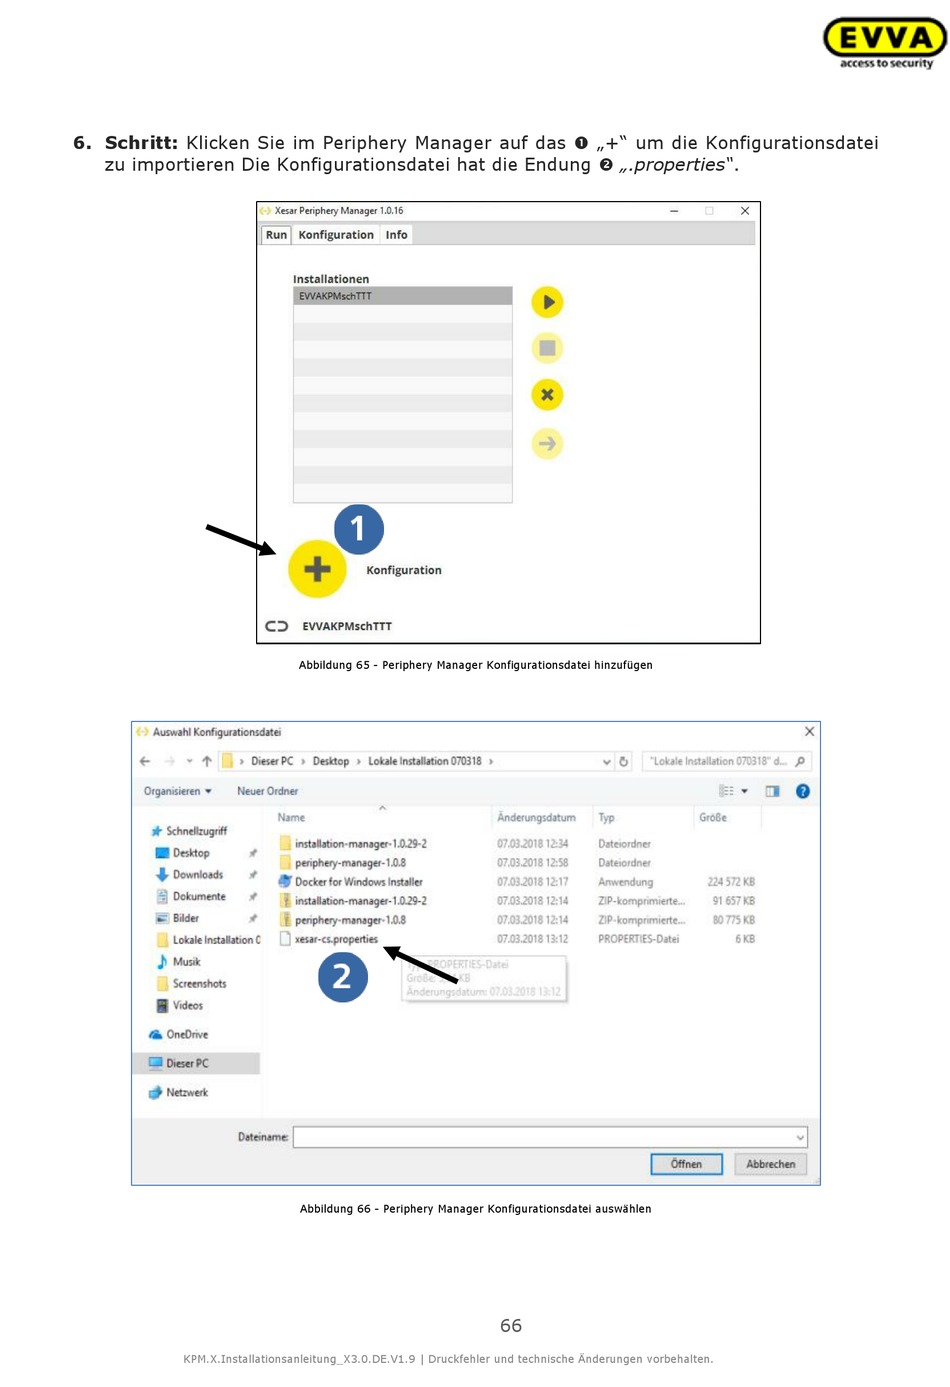Select the periphery-manager-1.0.8 Dateiordner folder

point(342,863)
